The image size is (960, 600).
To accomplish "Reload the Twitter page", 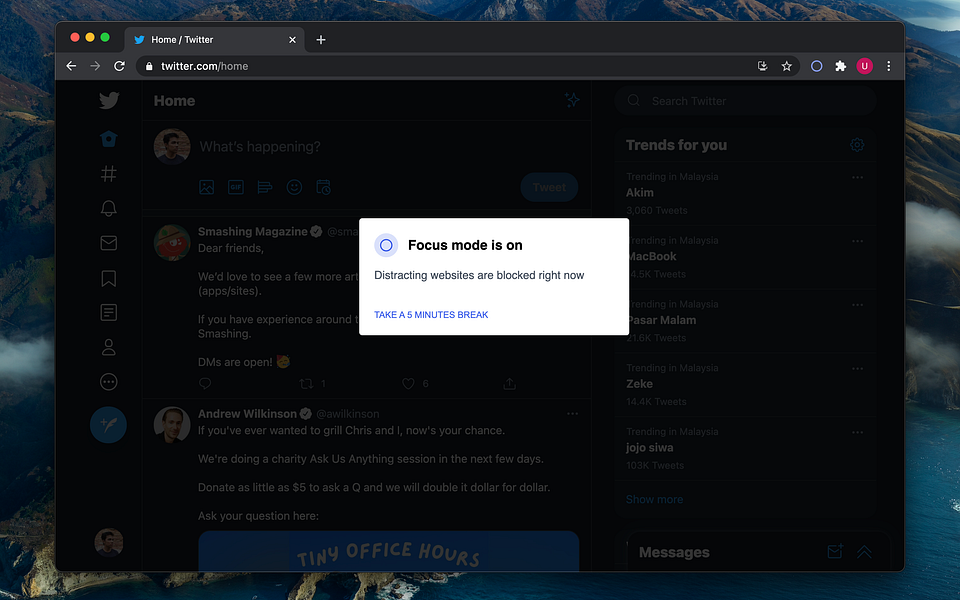I will (x=119, y=66).
